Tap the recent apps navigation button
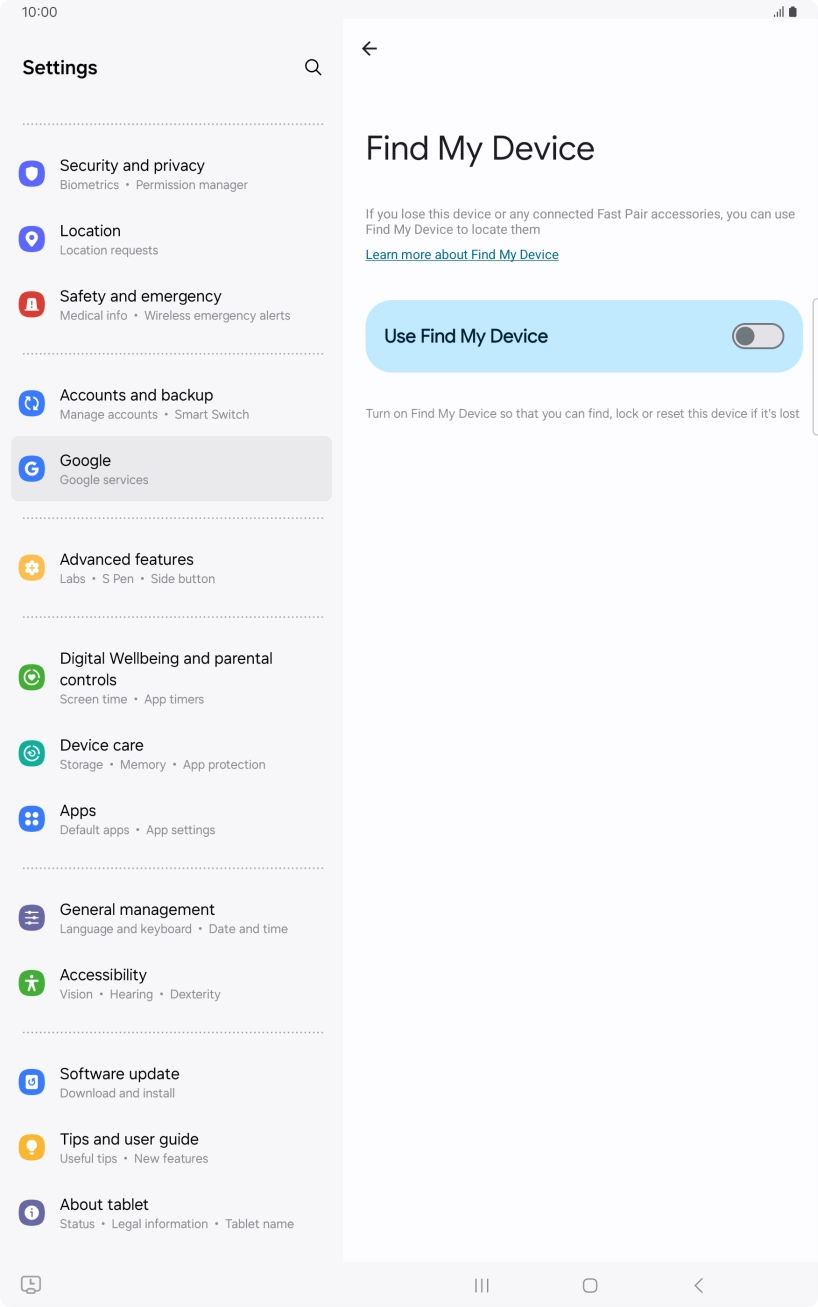818x1307 pixels. (482, 1285)
